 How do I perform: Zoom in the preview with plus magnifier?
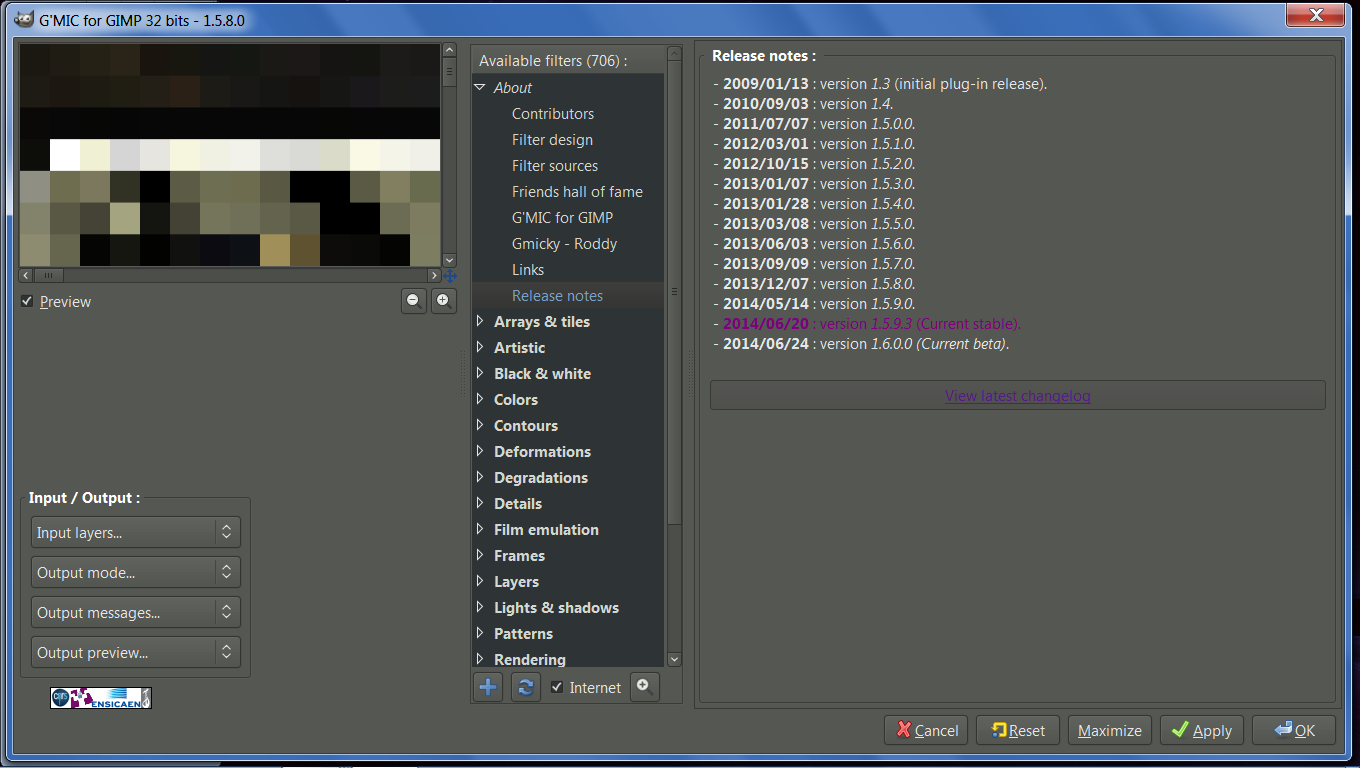pyautogui.click(x=443, y=301)
